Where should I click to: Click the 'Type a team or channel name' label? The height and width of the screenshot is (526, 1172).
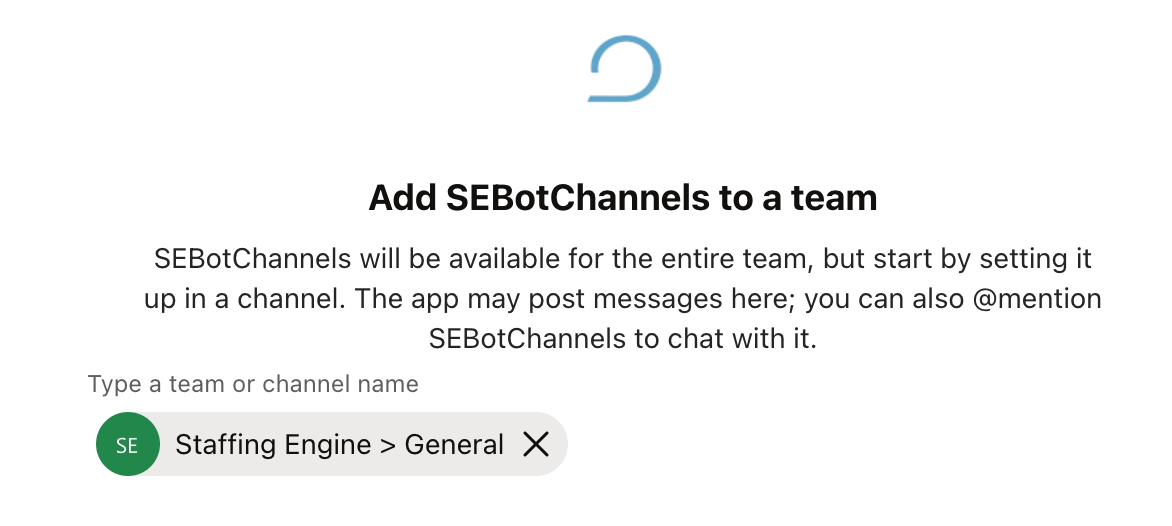tap(253, 384)
